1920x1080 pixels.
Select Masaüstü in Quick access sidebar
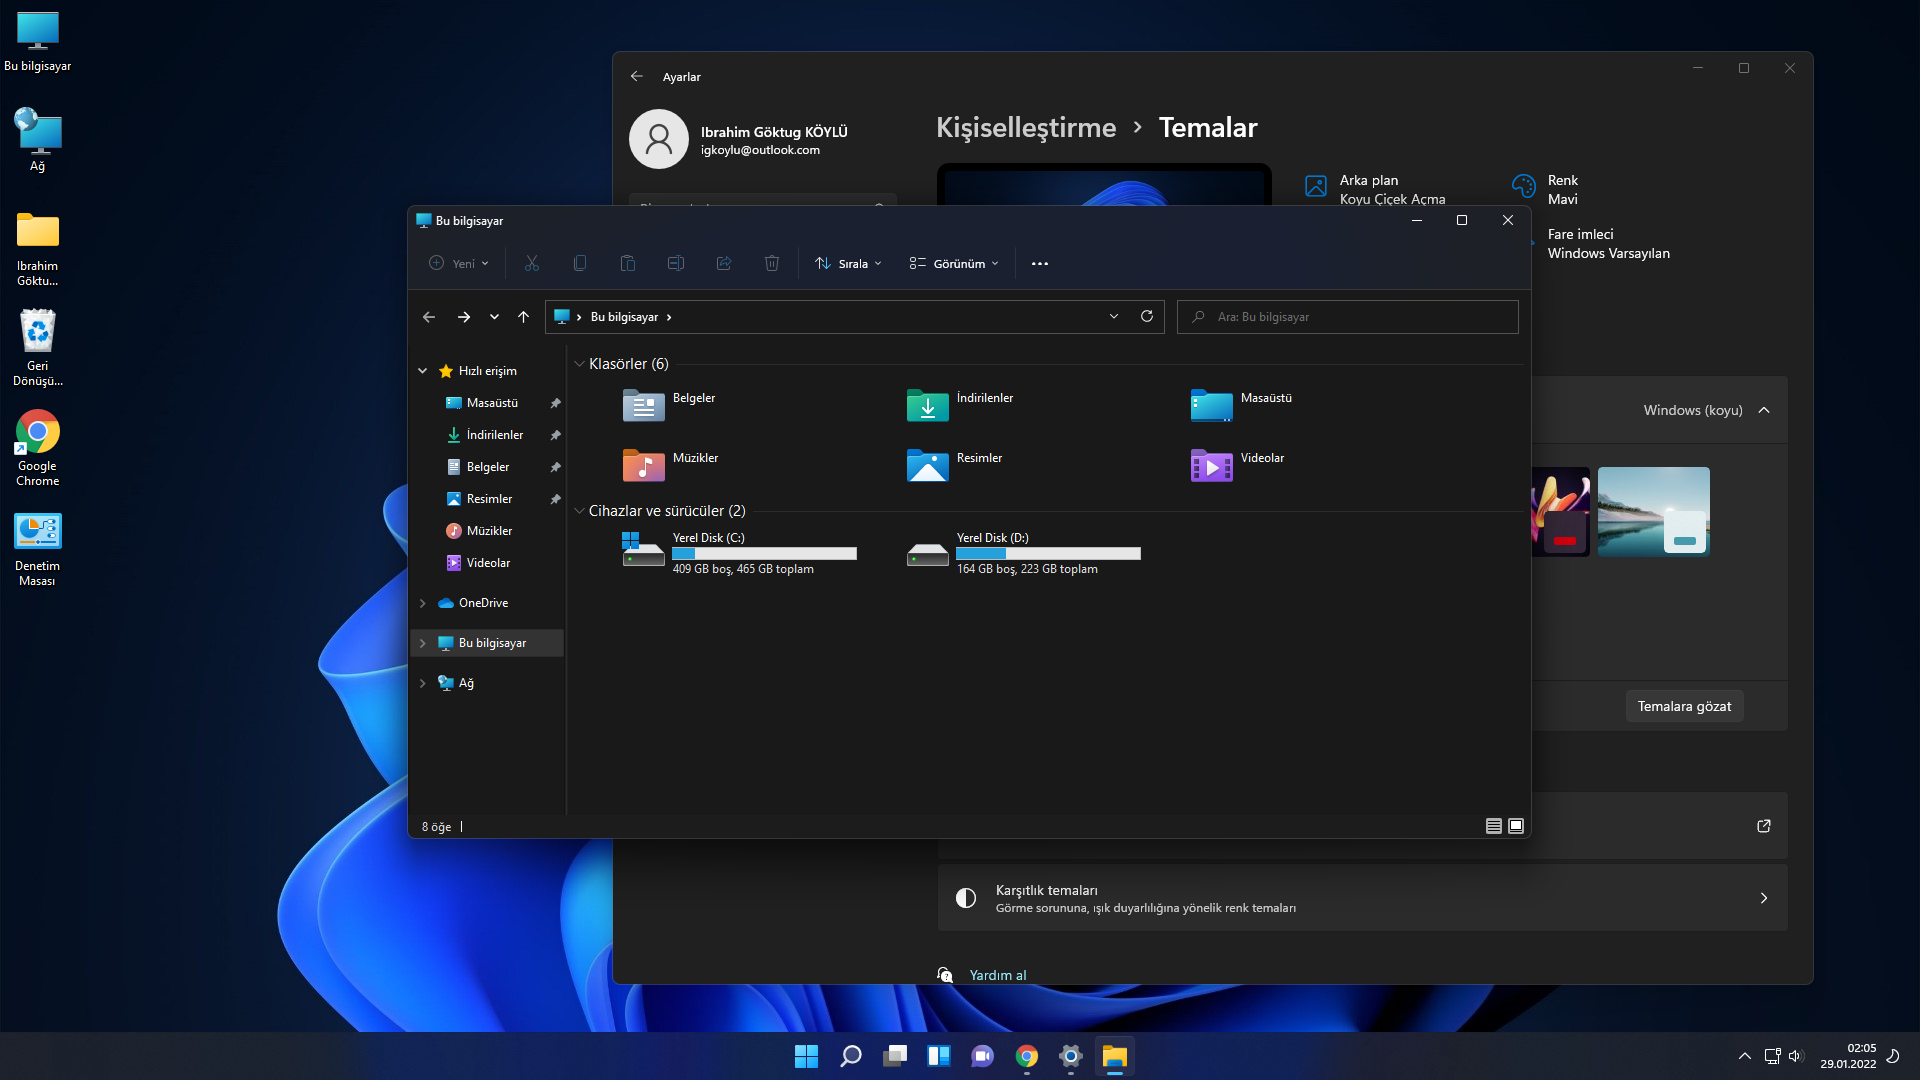click(492, 403)
